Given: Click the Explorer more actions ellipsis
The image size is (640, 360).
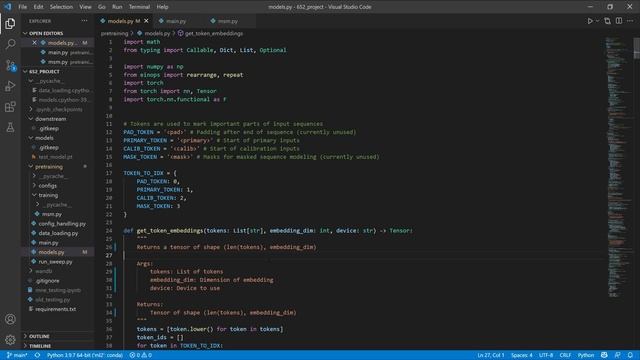Looking at the screenshot, I should point(84,21).
